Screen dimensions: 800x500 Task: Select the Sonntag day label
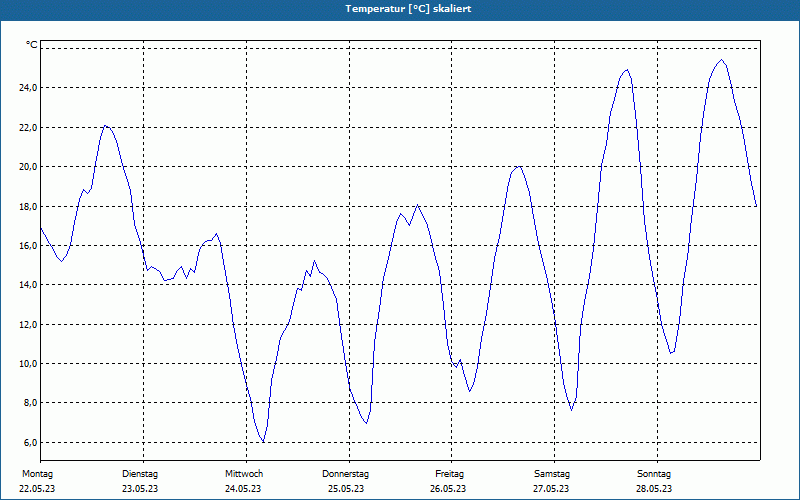point(654,474)
